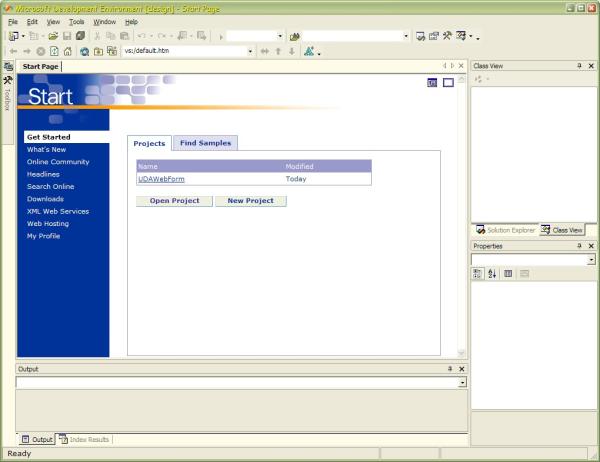Screen dimensions: 600x462
Task: Open the Properties object dropdown
Action: tap(592, 260)
